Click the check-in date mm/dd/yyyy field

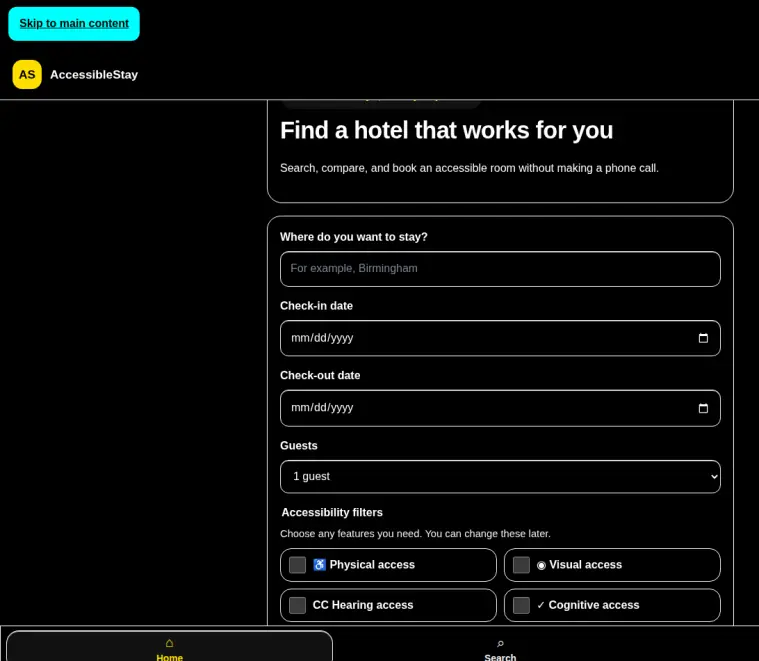(x=500, y=338)
